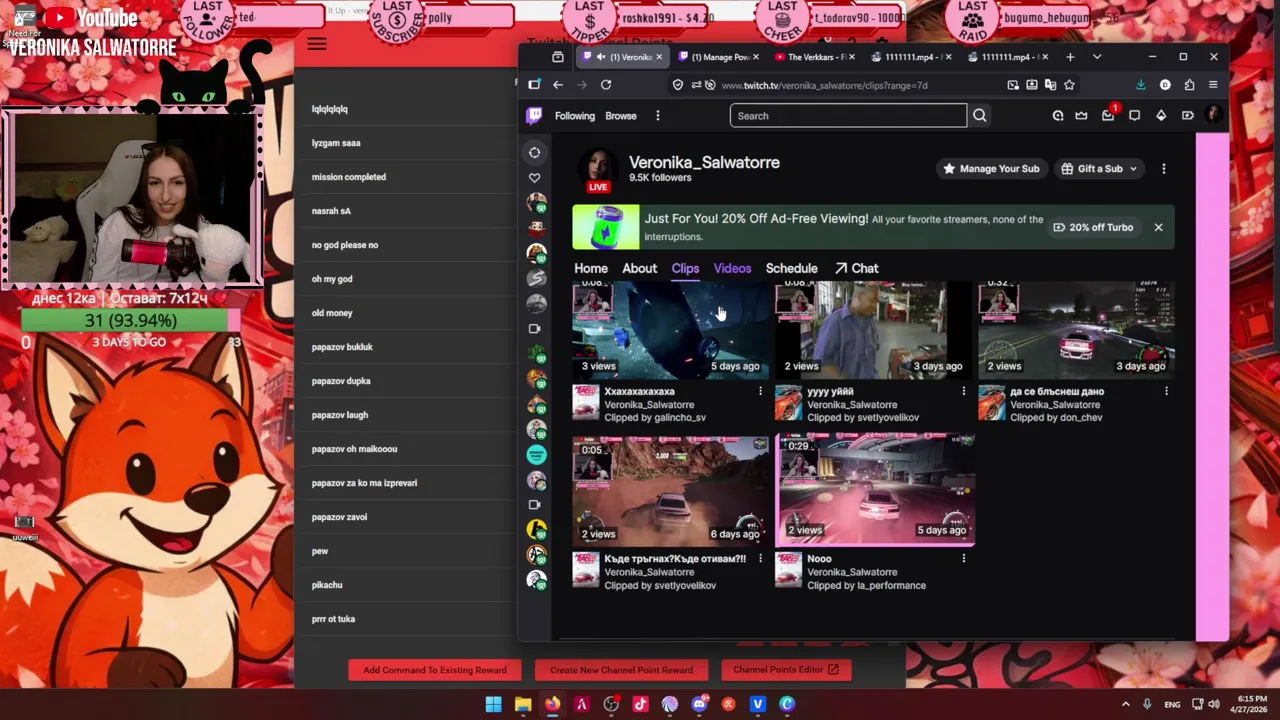Open channel Schedule tab
Screen dimensions: 1280x720
pos(791,268)
